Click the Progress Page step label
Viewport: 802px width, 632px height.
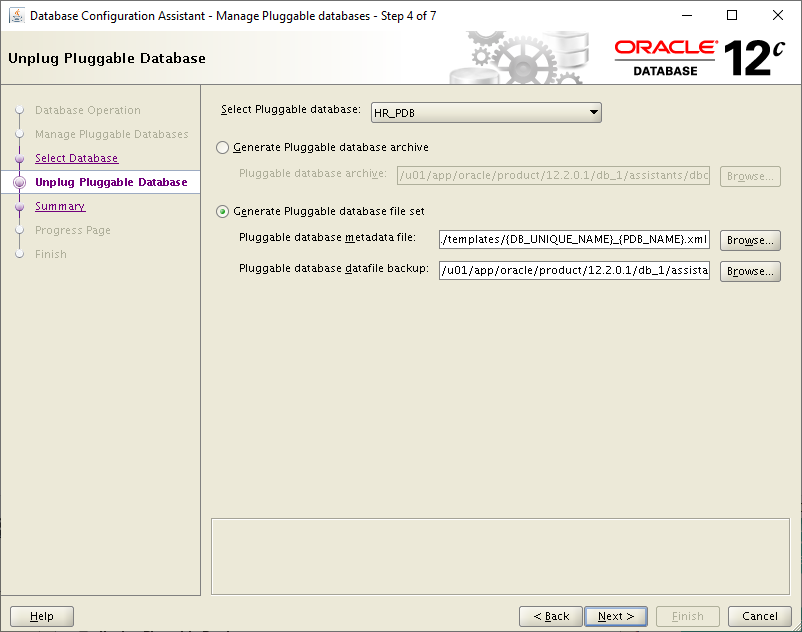tap(73, 230)
